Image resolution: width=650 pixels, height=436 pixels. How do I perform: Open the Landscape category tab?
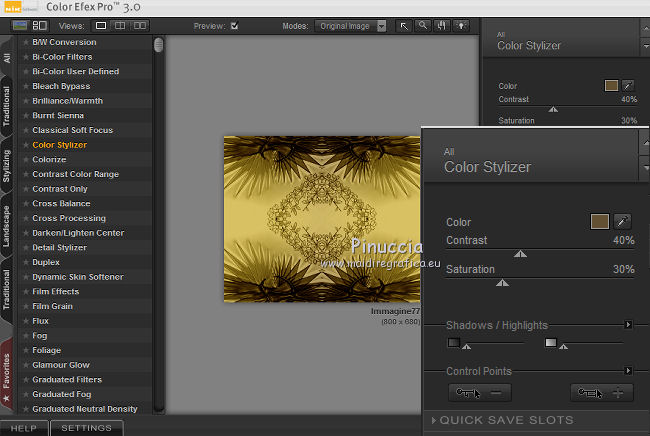7,226
